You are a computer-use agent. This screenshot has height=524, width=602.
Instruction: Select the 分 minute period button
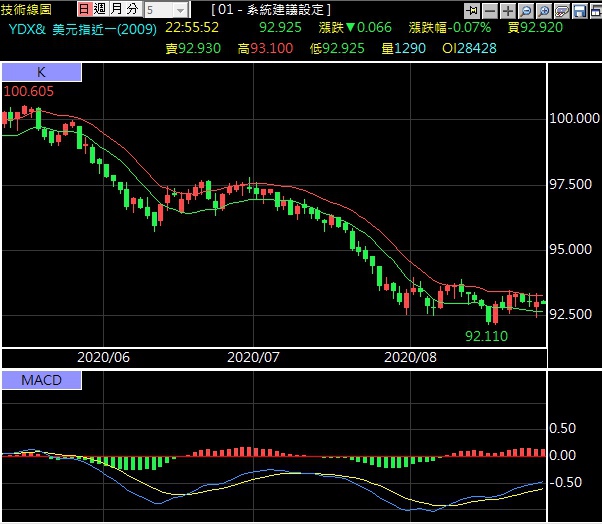pyautogui.click(x=133, y=9)
